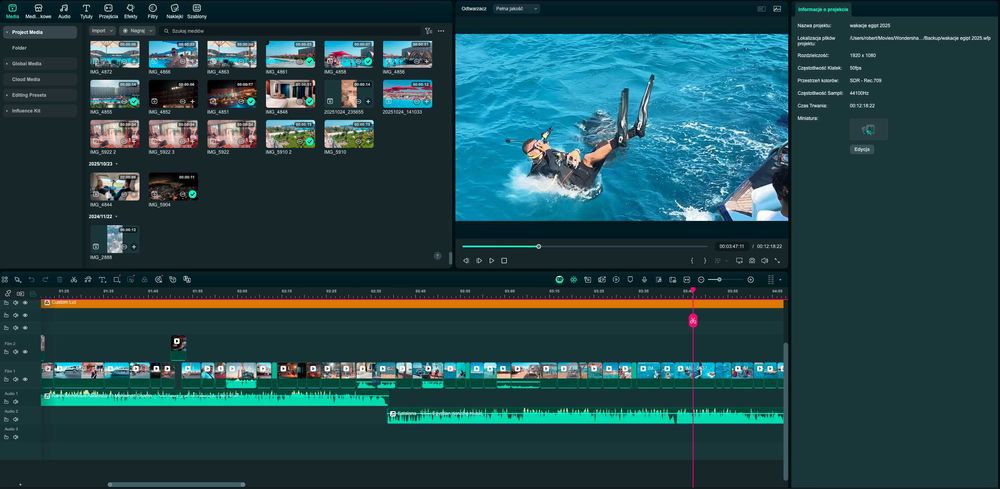Expand the Global Media section
Screen dimensions: 1000x489
(6, 64)
